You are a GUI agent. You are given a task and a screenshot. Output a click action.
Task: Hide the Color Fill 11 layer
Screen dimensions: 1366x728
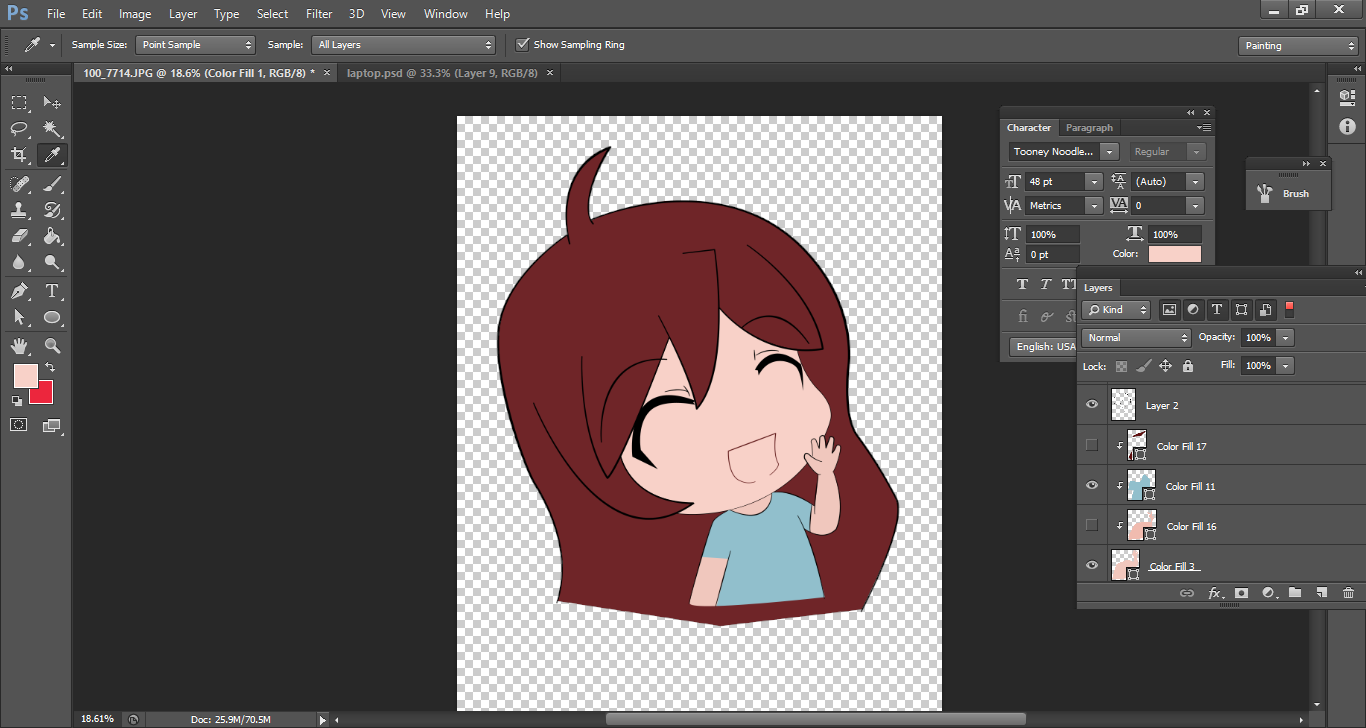pos(1092,485)
